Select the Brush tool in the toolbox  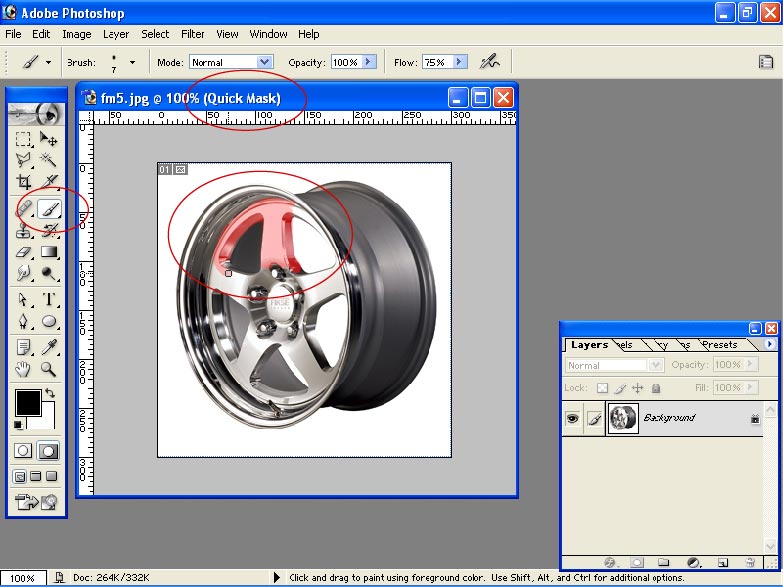pos(49,208)
